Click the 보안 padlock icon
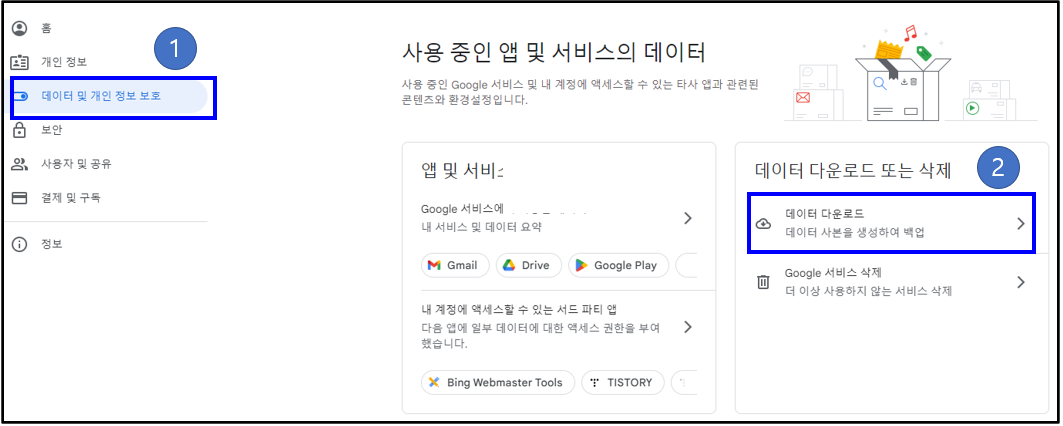 pyautogui.click(x=20, y=130)
